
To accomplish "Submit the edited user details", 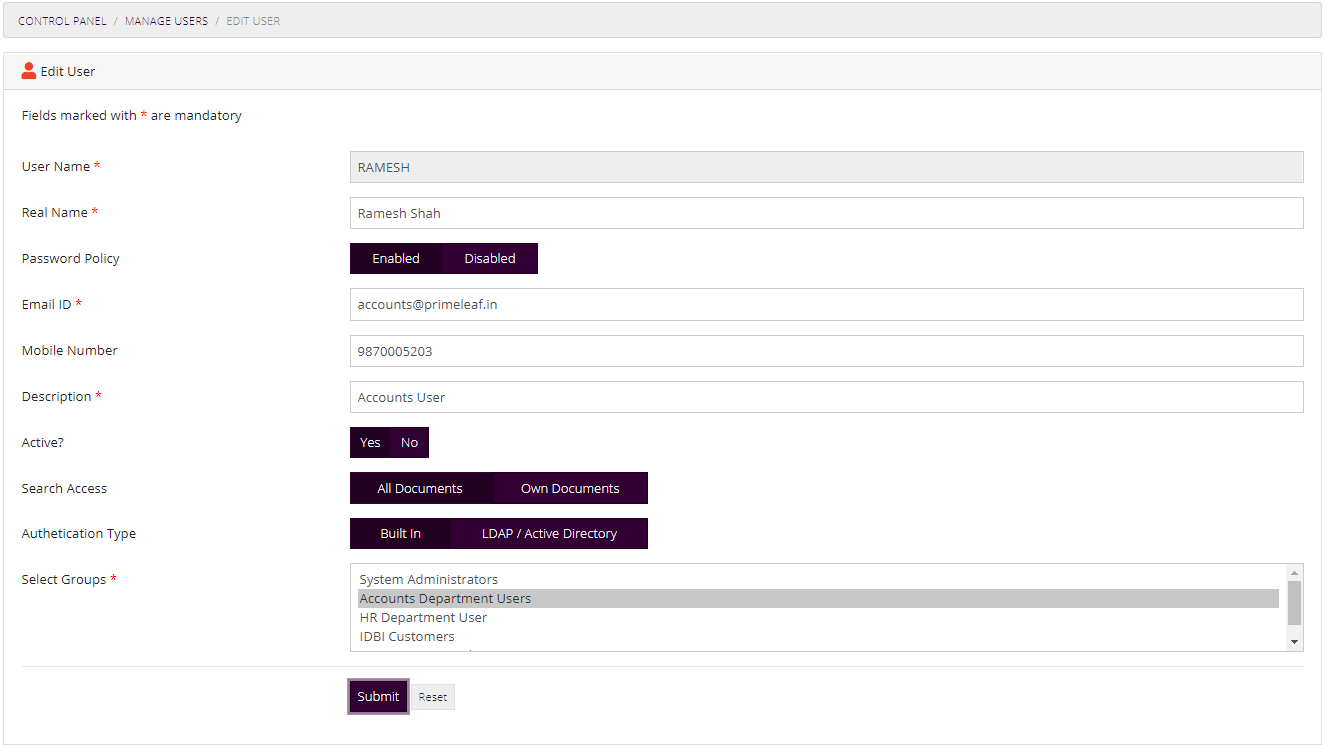I will tap(377, 696).
